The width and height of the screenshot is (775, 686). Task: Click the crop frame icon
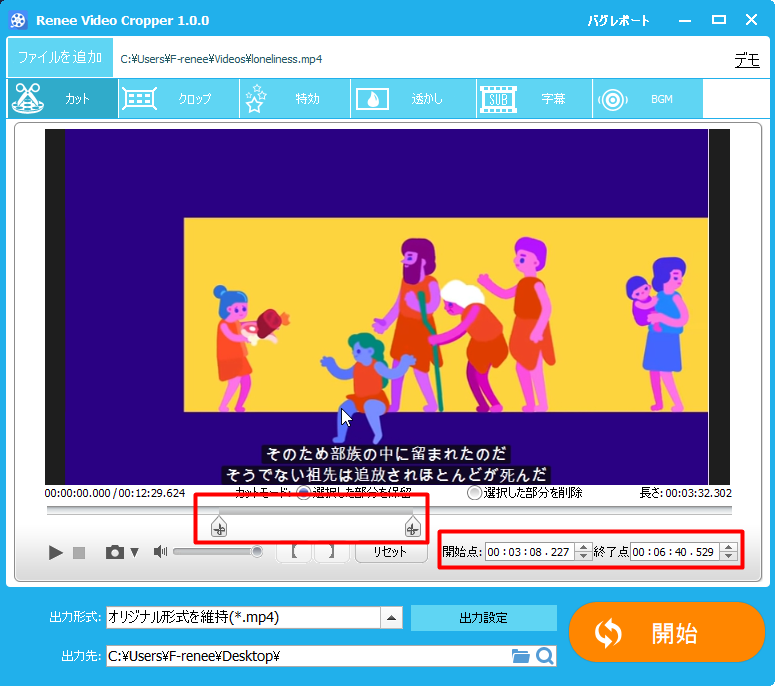139,99
